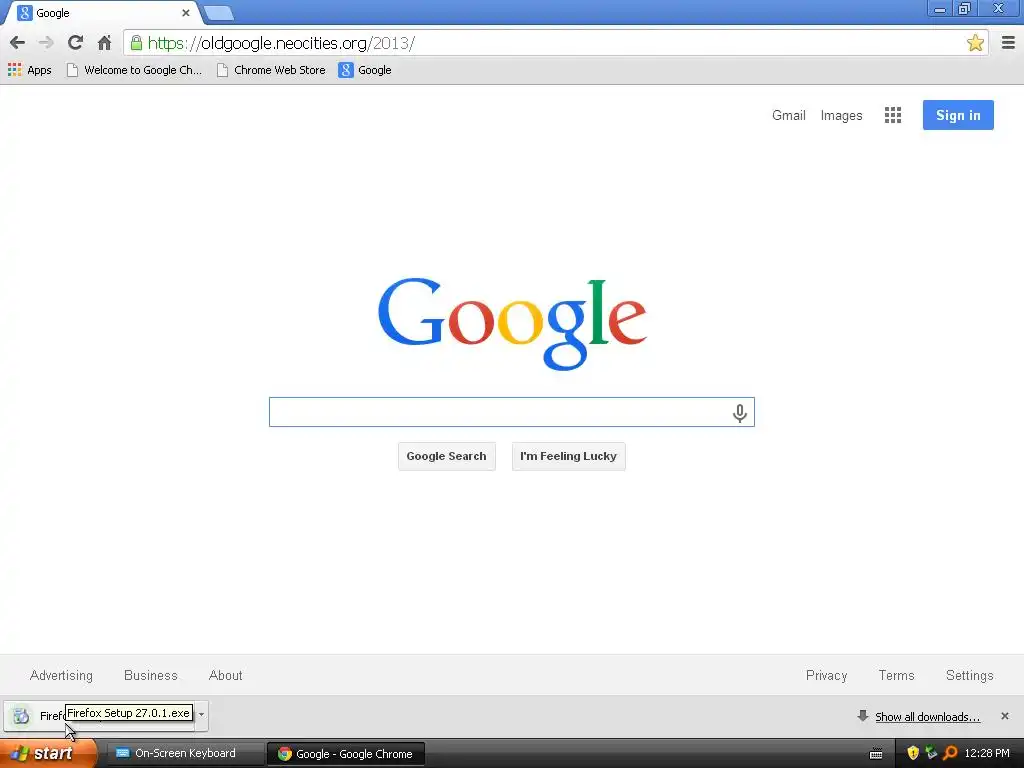Screen dimensions: 1024x768
Task: Close the Google tab
Action: click(185, 12)
